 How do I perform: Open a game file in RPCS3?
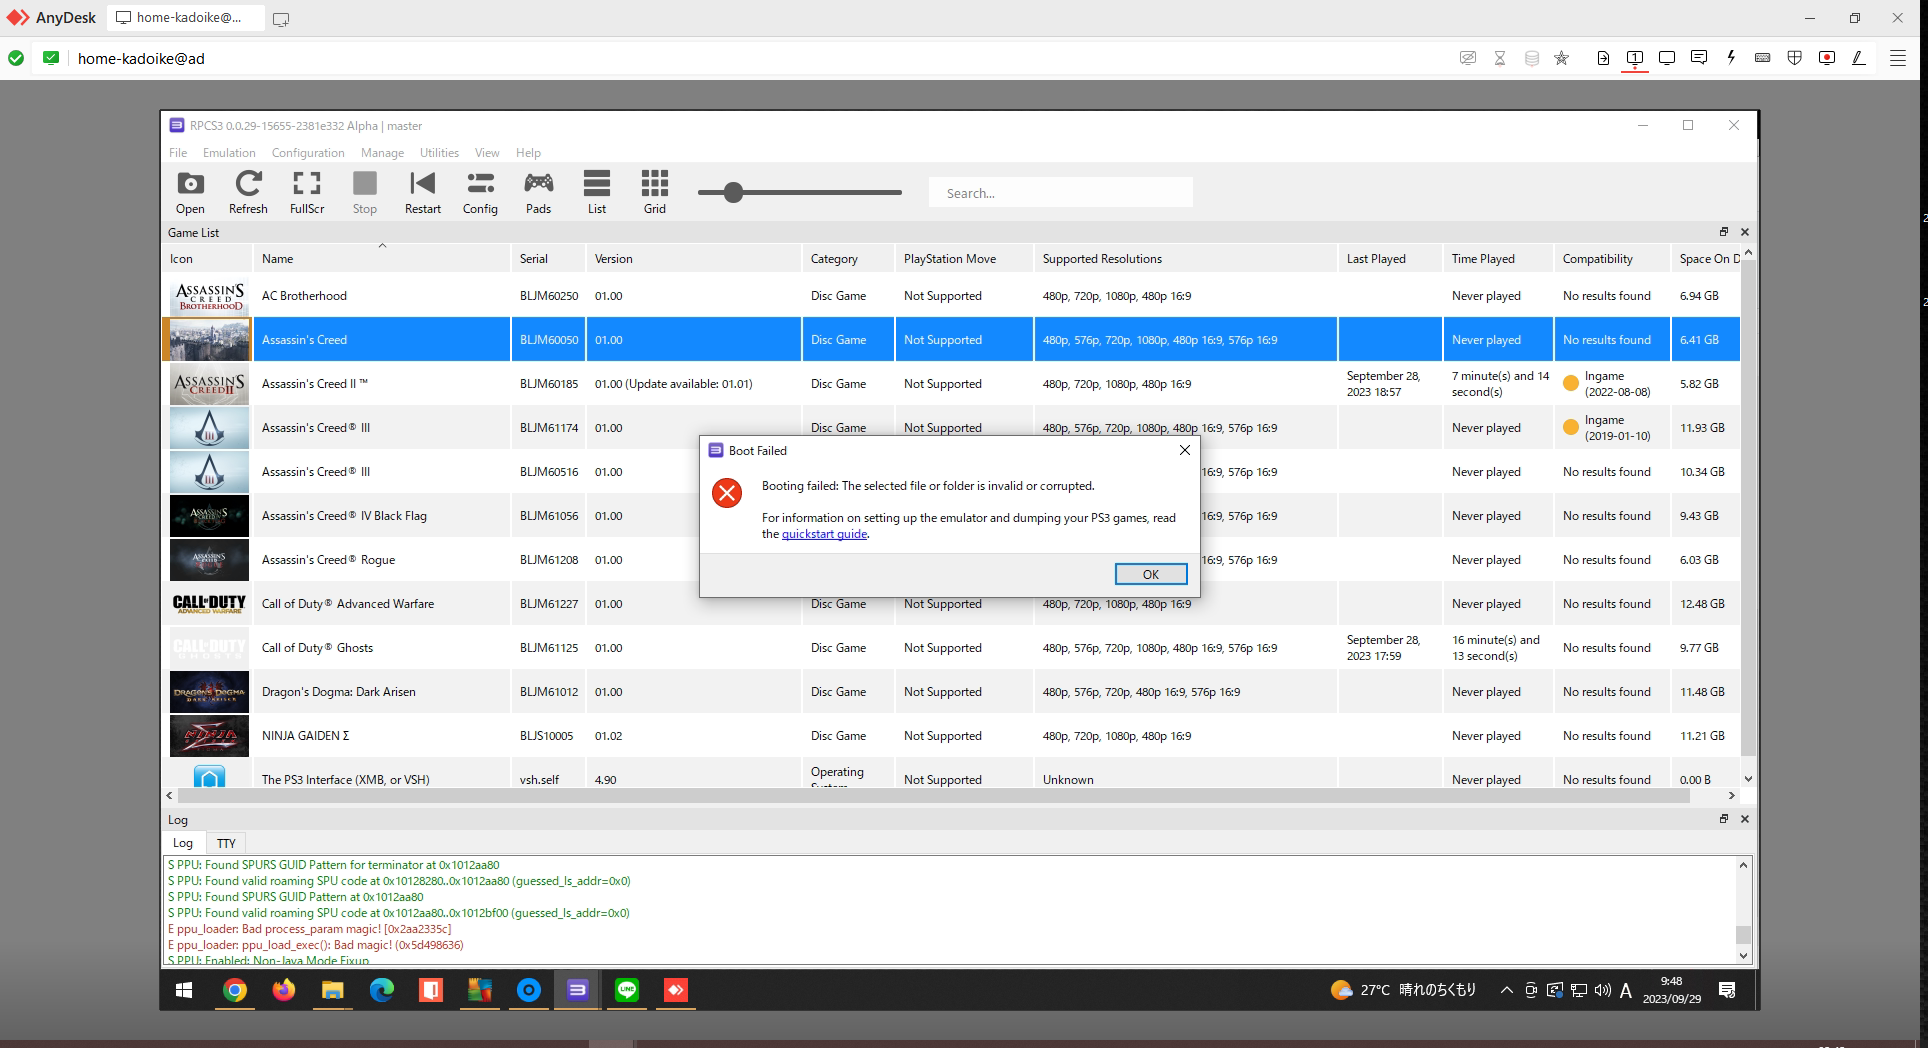coord(189,192)
